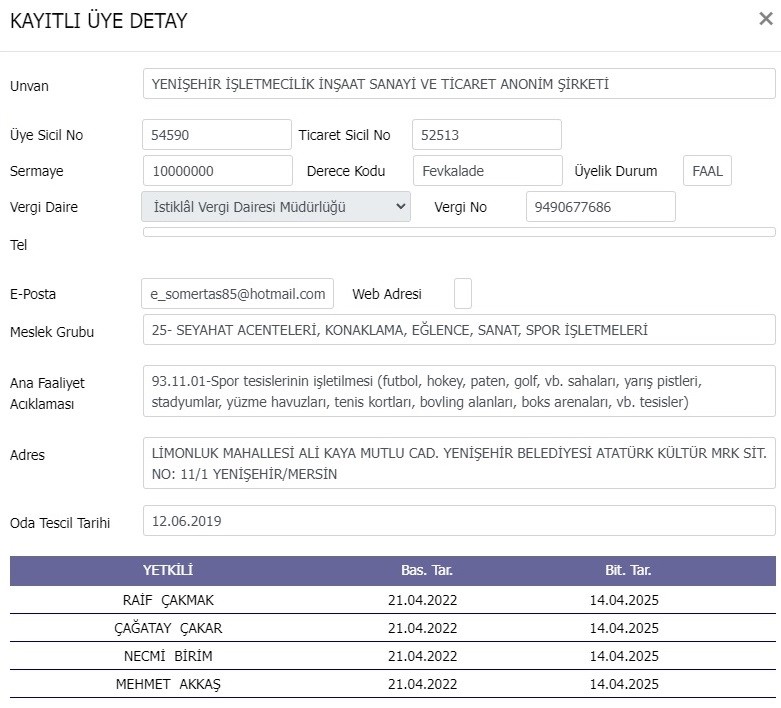This screenshot has width=781, height=708.
Task: Select the empty Web Adresi box
Action: (463, 294)
